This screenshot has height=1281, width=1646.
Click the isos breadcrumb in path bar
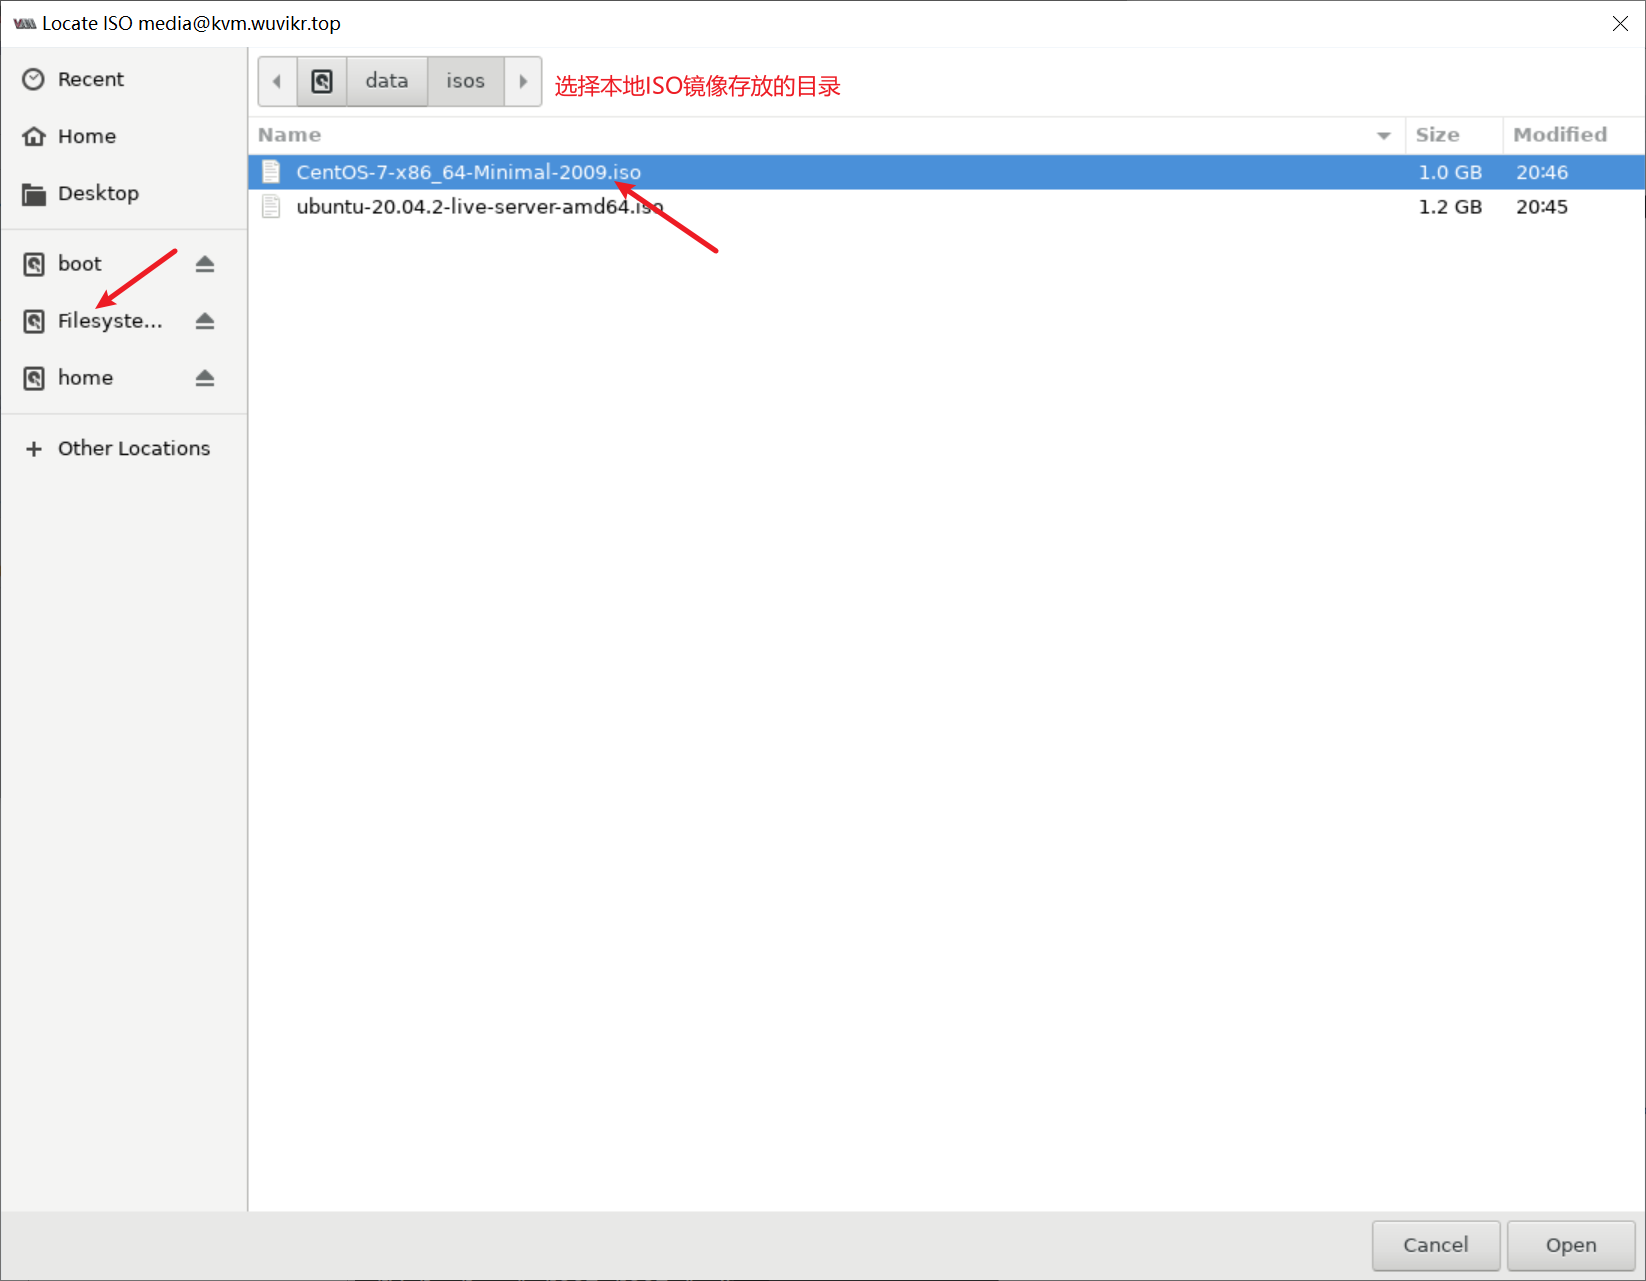(x=465, y=81)
